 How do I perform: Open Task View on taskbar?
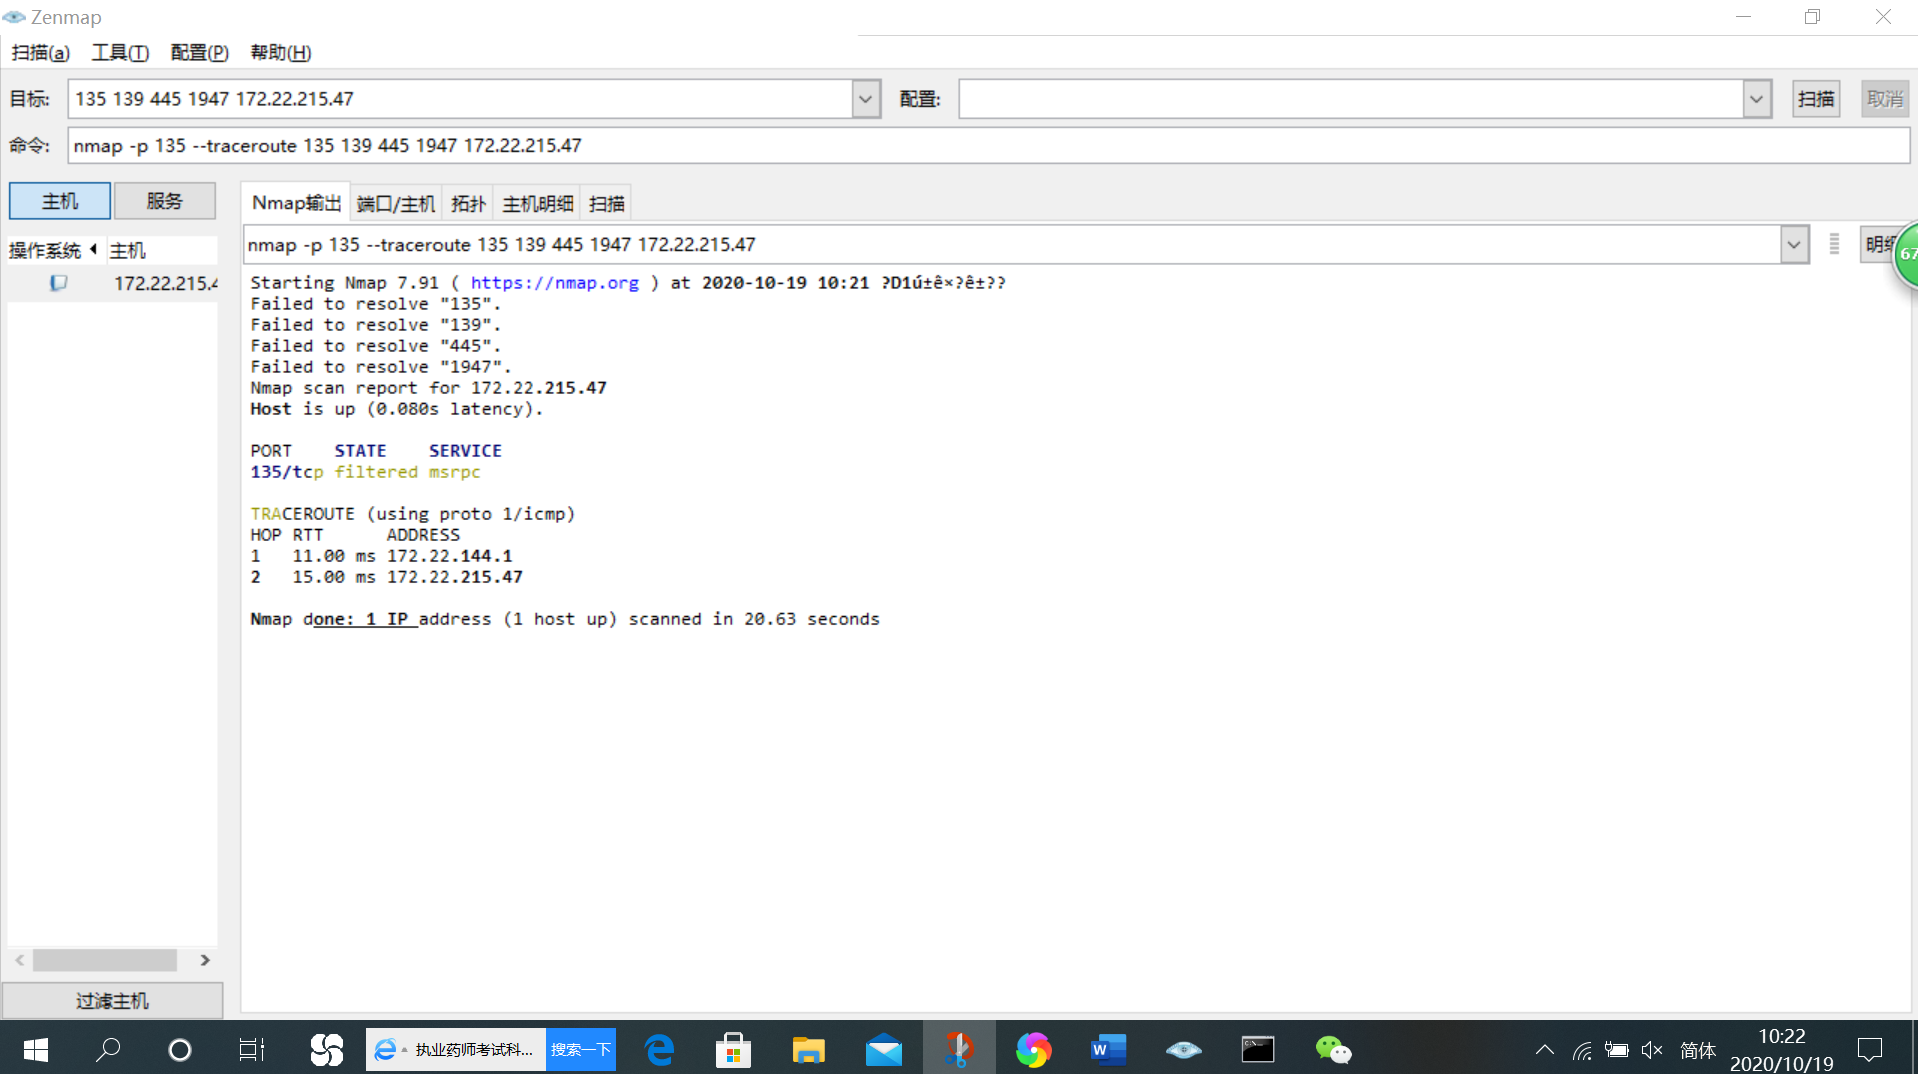point(252,1049)
